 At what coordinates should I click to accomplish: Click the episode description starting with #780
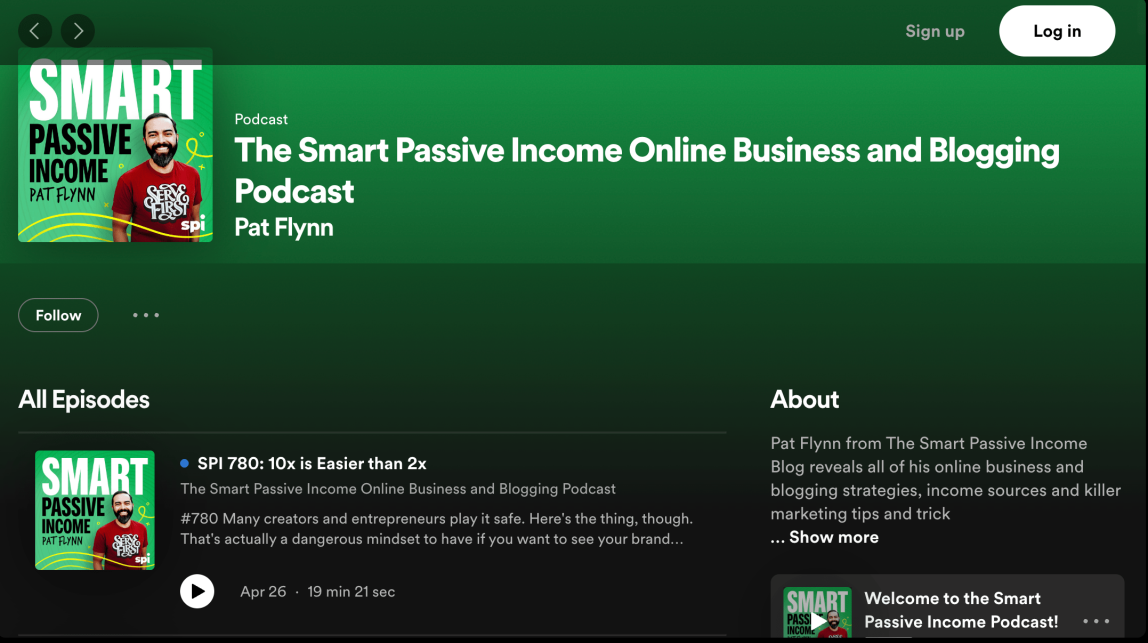pos(436,529)
